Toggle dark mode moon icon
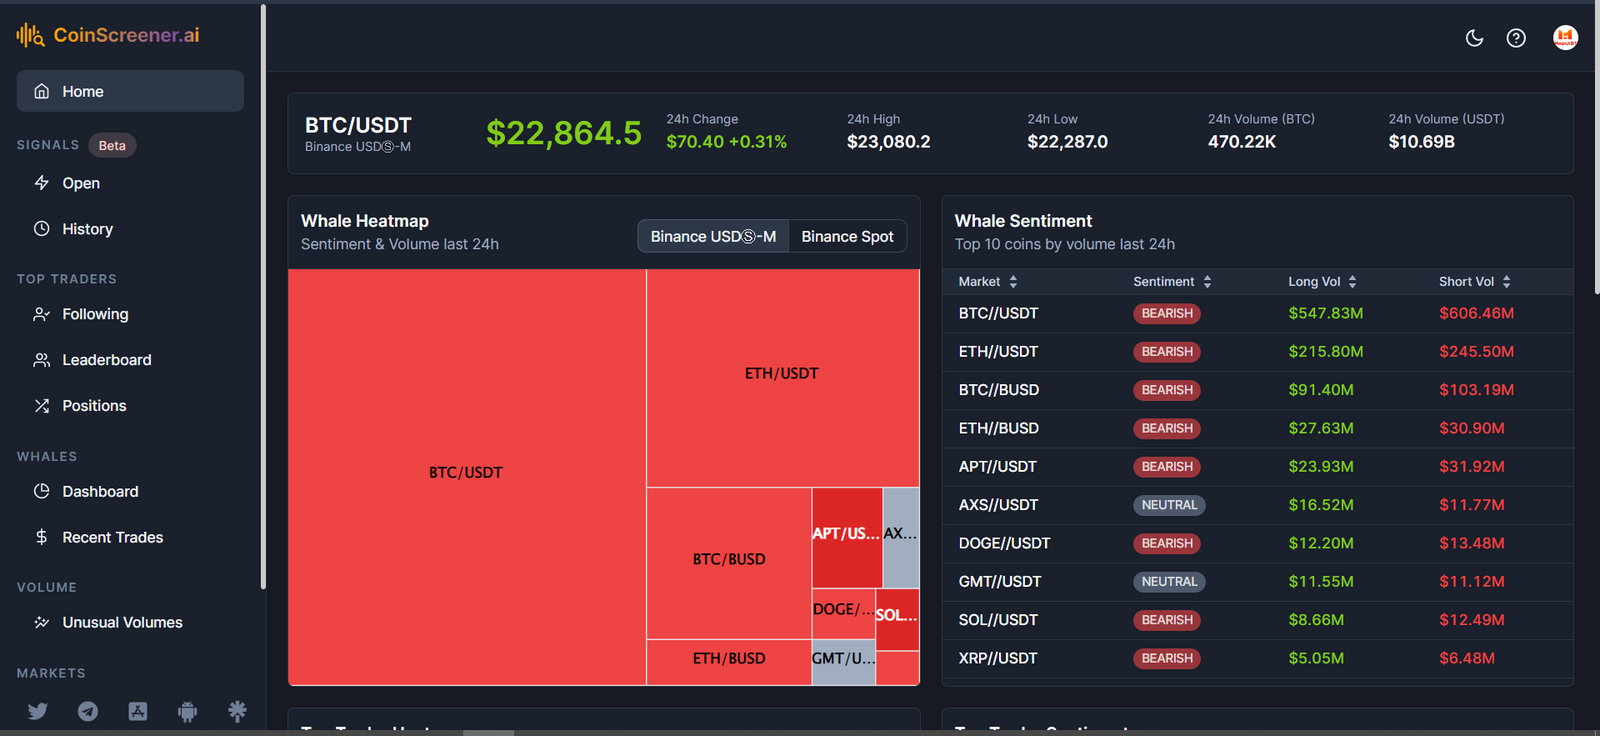This screenshot has height=736, width=1600. coord(1474,38)
